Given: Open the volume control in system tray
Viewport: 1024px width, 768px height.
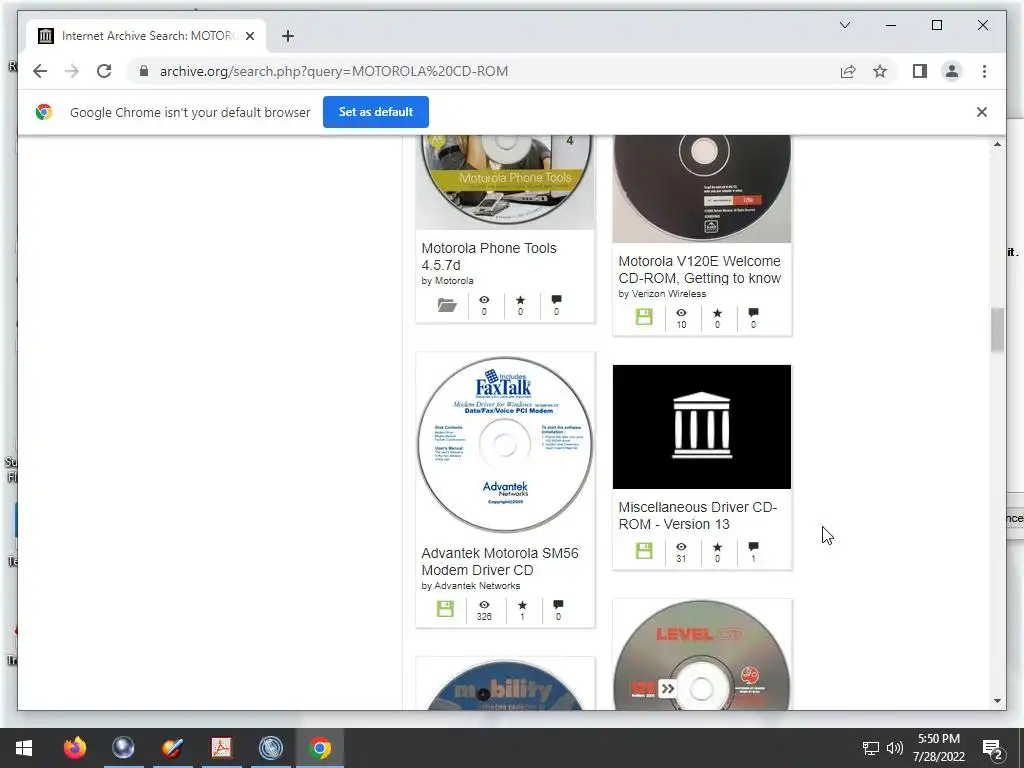Looking at the screenshot, I should 895,748.
